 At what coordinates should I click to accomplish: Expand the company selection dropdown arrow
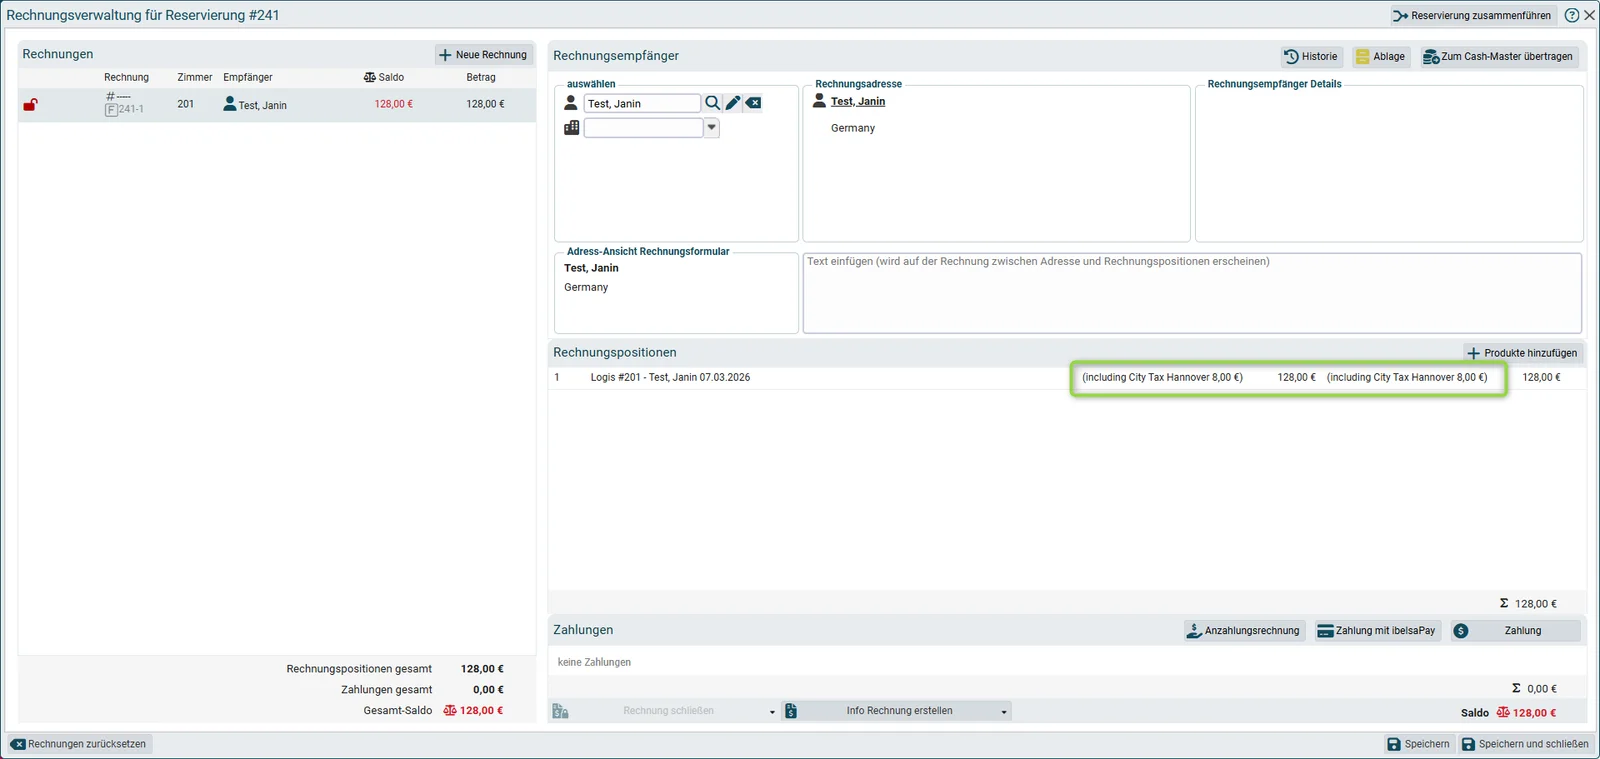click(712, 128)
